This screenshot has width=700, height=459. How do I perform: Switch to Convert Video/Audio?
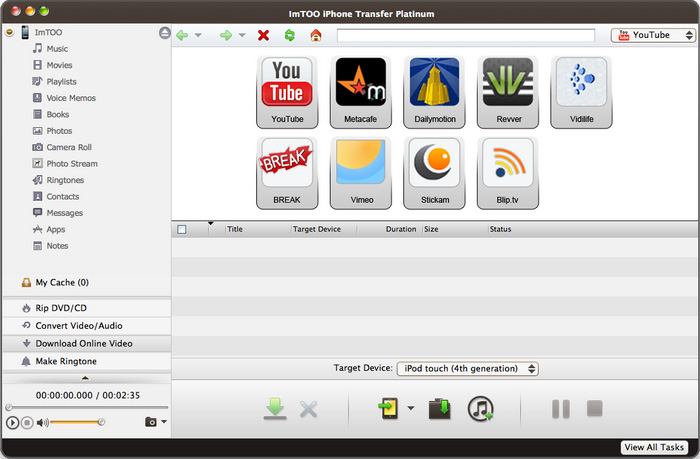[87, 326]
